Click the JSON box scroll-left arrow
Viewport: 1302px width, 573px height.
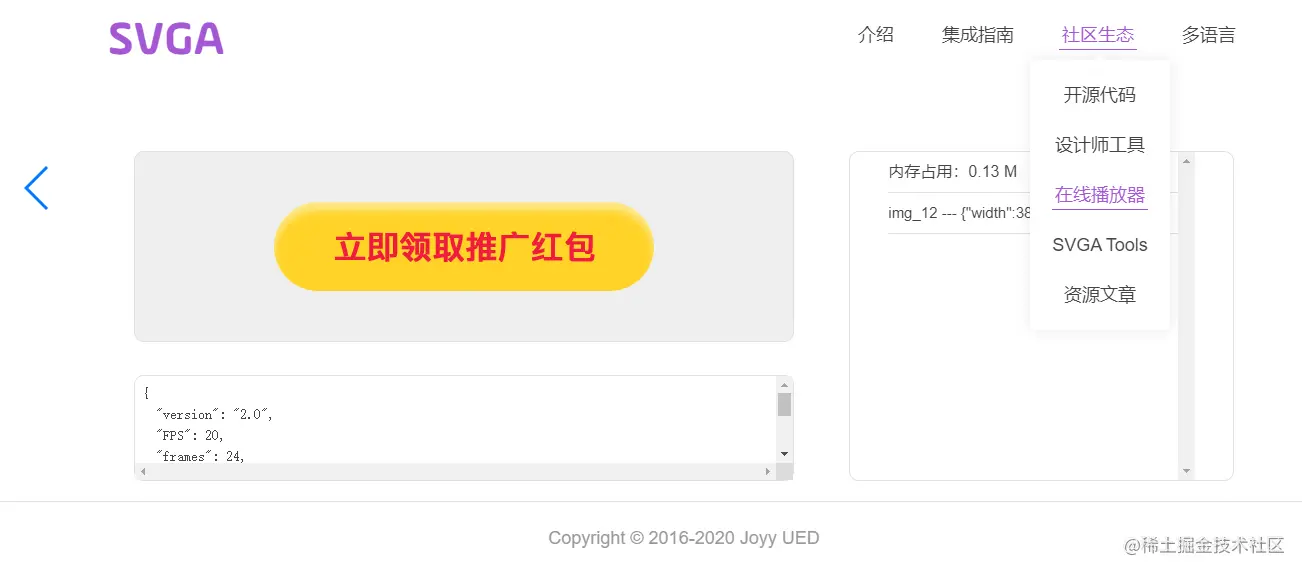143,471
